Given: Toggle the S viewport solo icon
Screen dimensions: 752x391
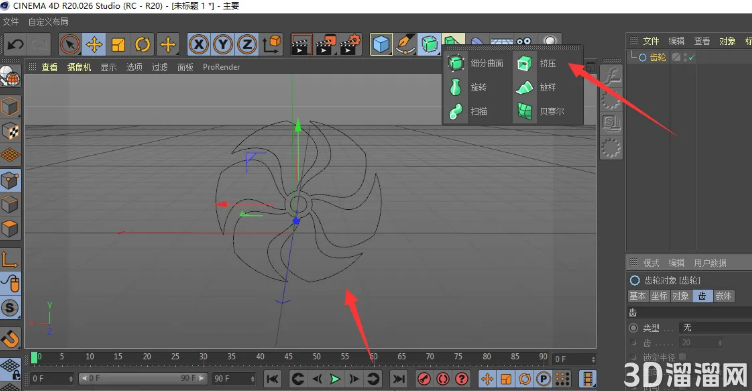Looking at the screenshot, I should [10, 308].
